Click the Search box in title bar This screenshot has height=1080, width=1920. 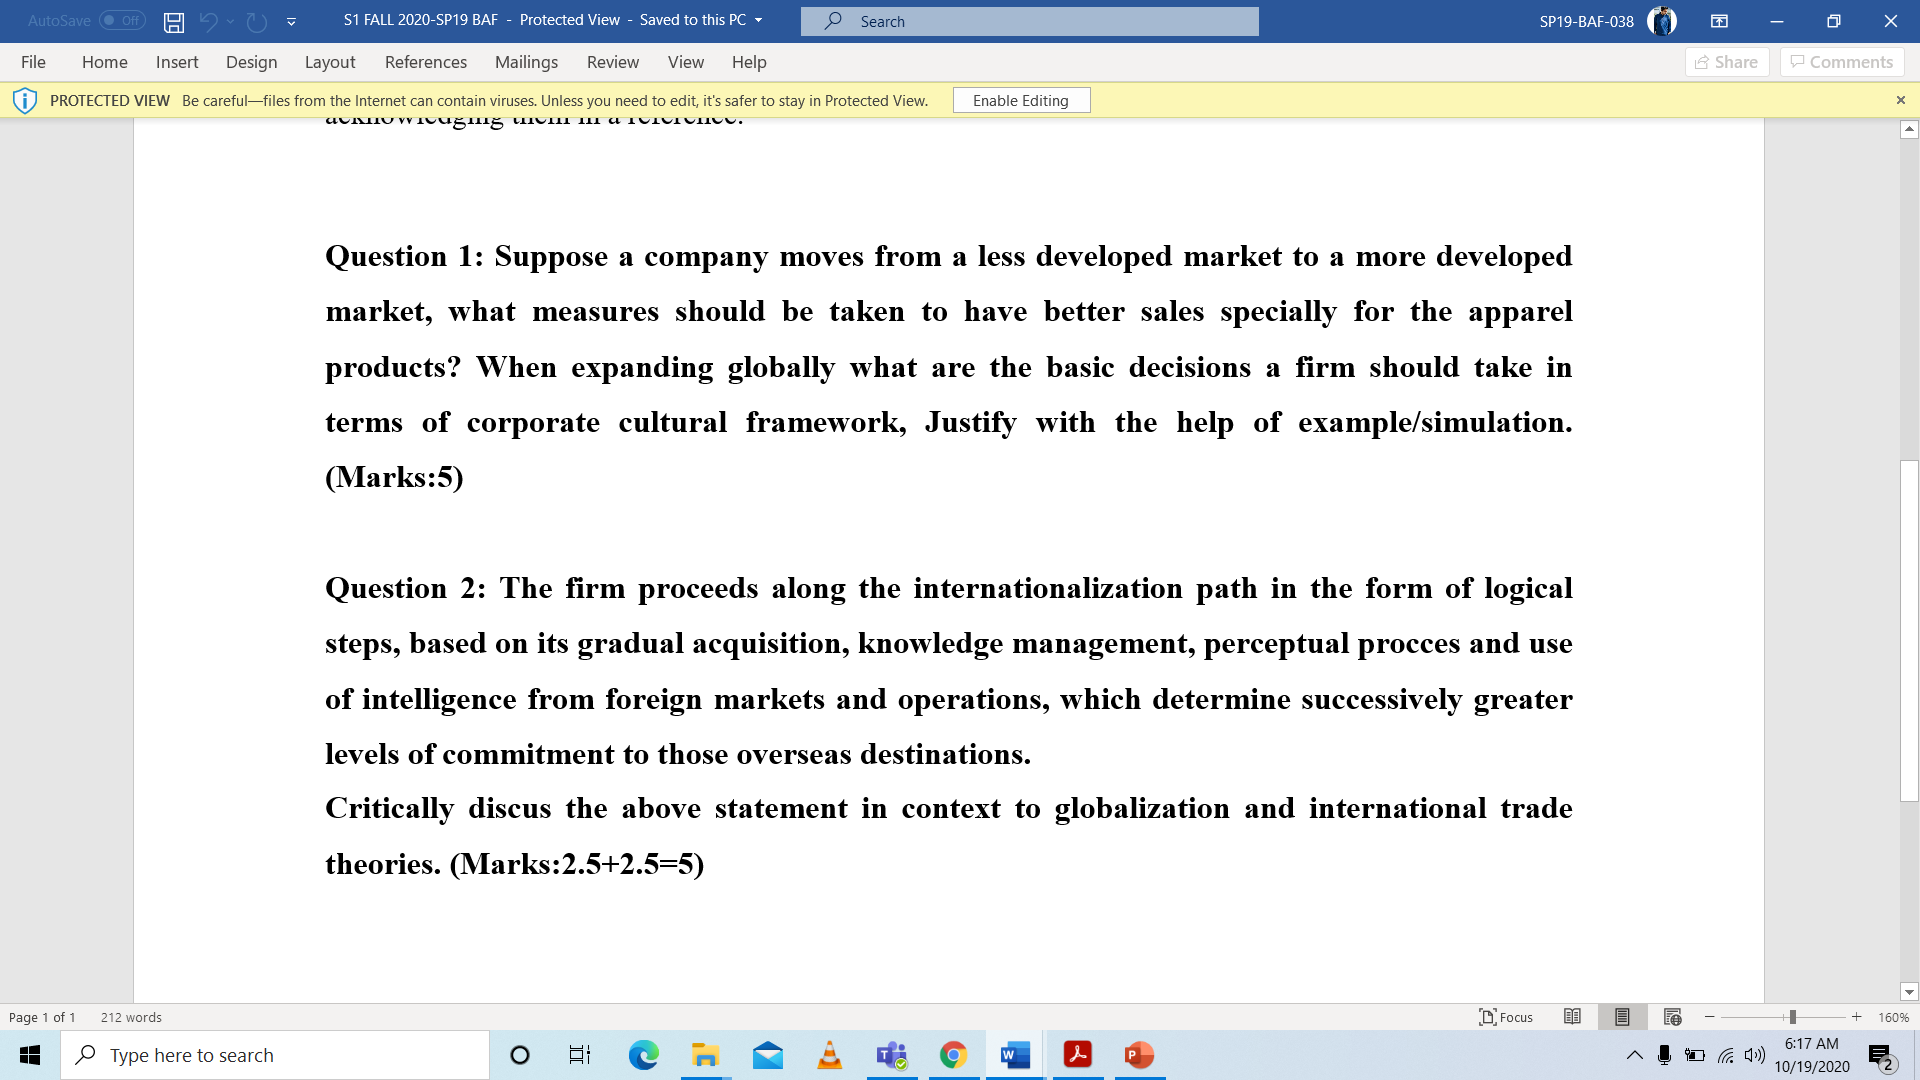(x=1029, y=21)
